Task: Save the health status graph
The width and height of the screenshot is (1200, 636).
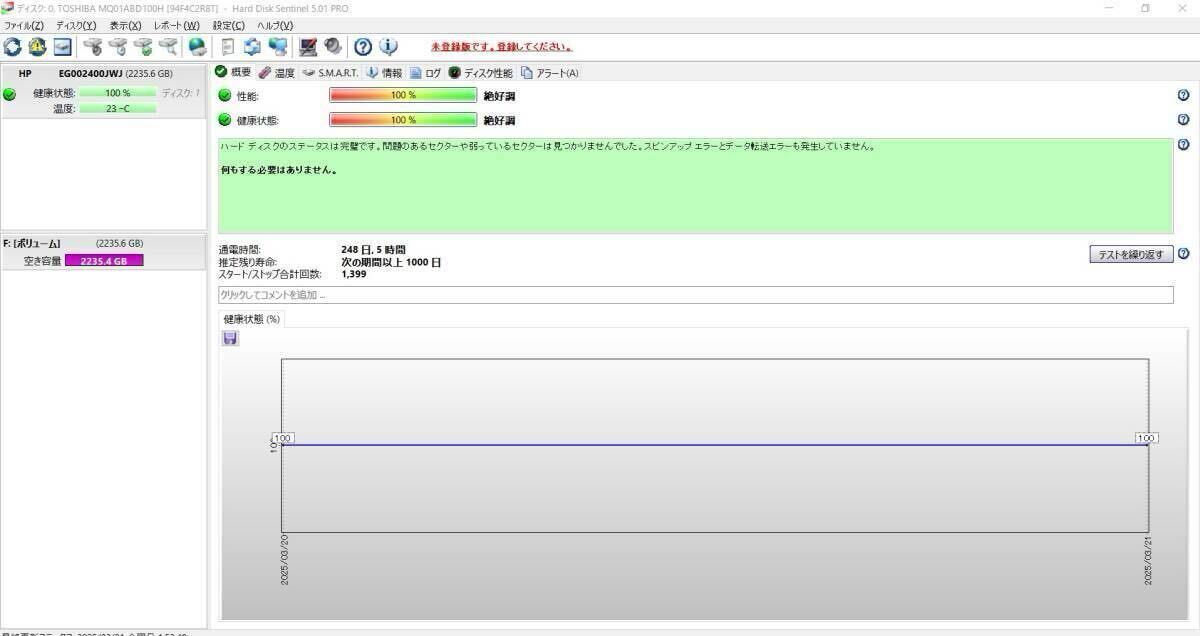Action: click(x=229, y=338)
